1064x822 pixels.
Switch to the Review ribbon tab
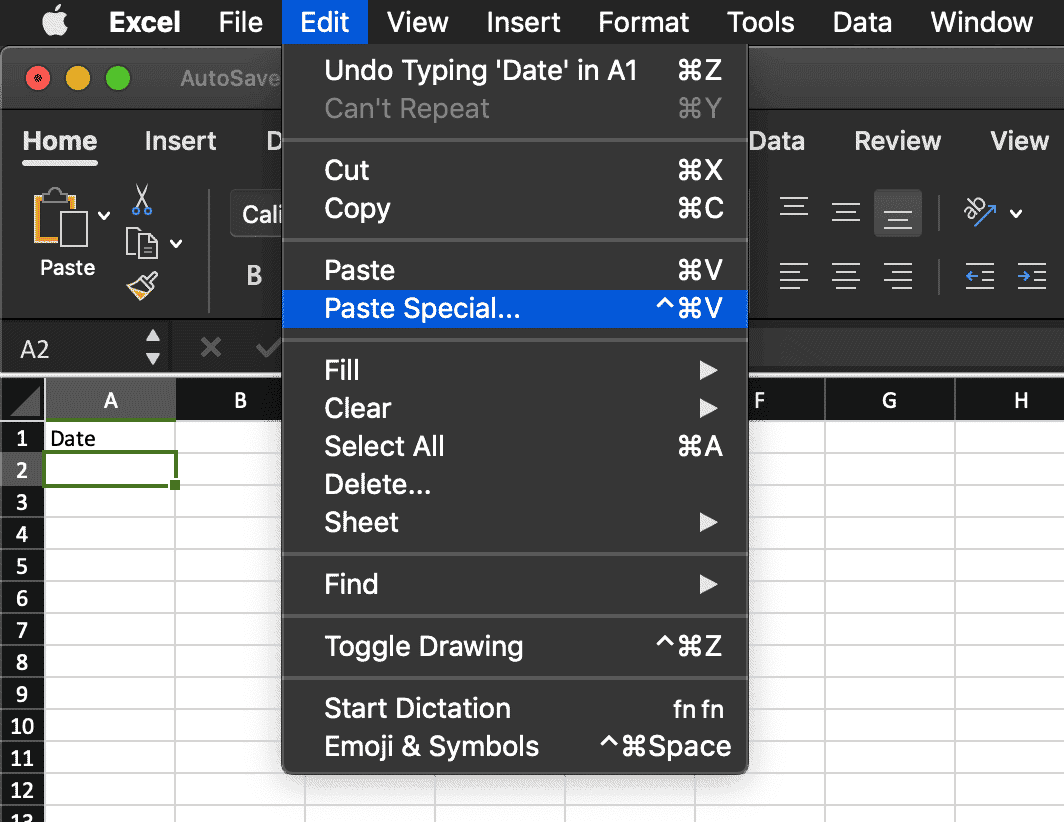click(x=897, y=141)
